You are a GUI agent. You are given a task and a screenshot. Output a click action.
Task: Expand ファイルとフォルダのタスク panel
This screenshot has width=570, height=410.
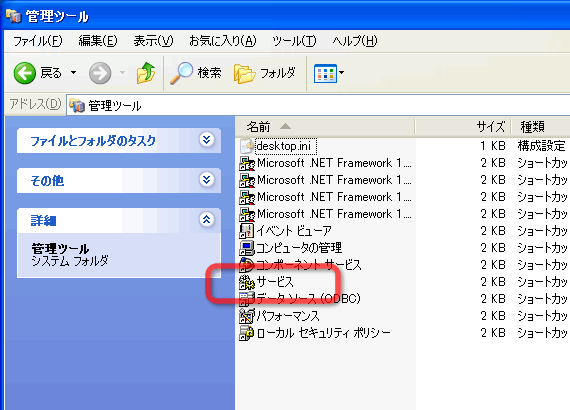(206, 140)
